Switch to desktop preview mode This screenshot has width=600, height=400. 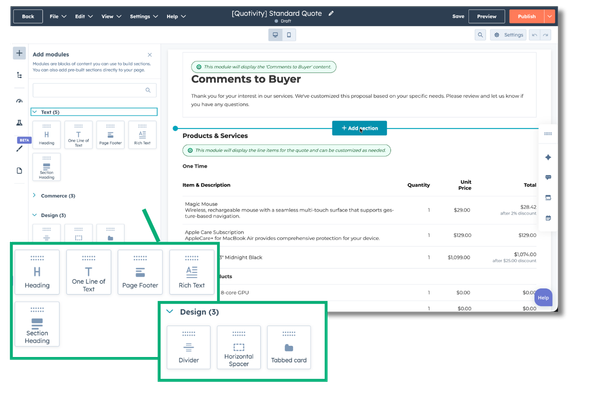tap(275, 35)
